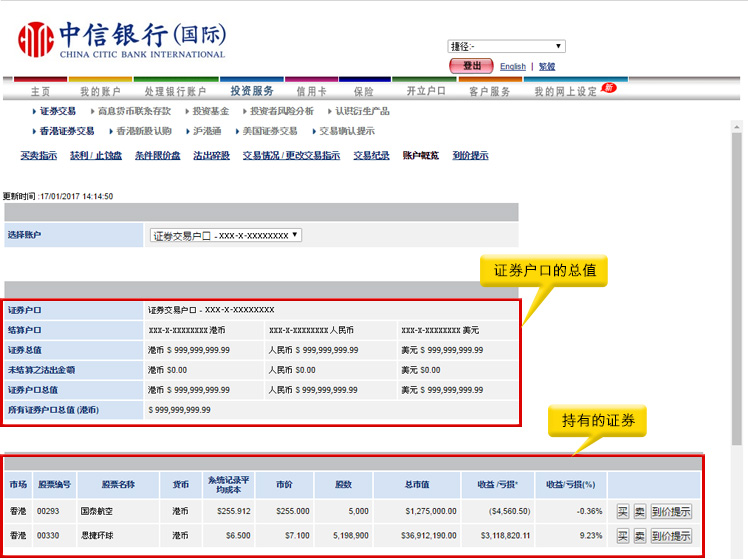Viewport: 748px width, 559px height.
Task: Select the 投资服务 menu tab
Action: pyautogui.click(x=252, y=91)
